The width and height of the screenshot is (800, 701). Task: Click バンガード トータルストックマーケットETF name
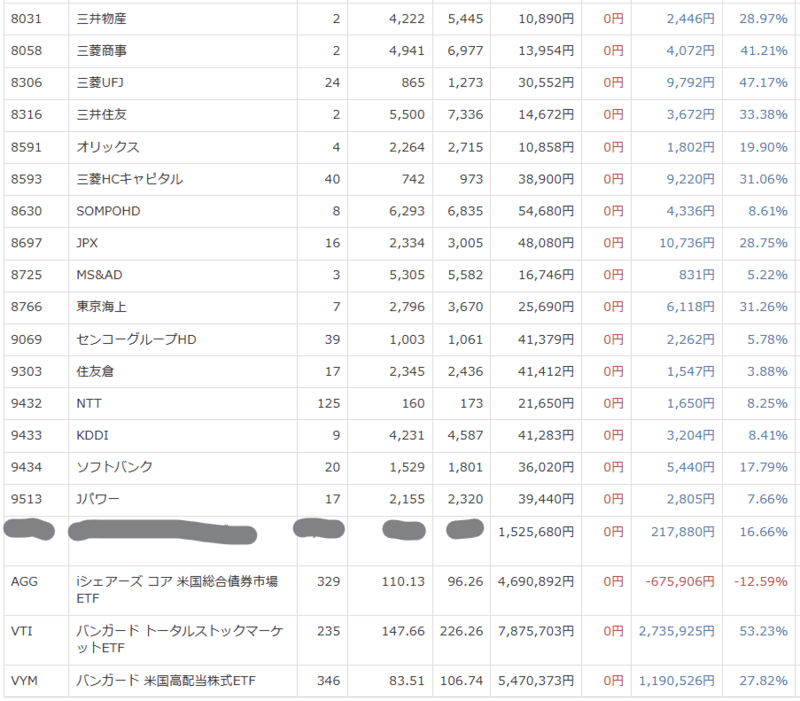(180, 639)
